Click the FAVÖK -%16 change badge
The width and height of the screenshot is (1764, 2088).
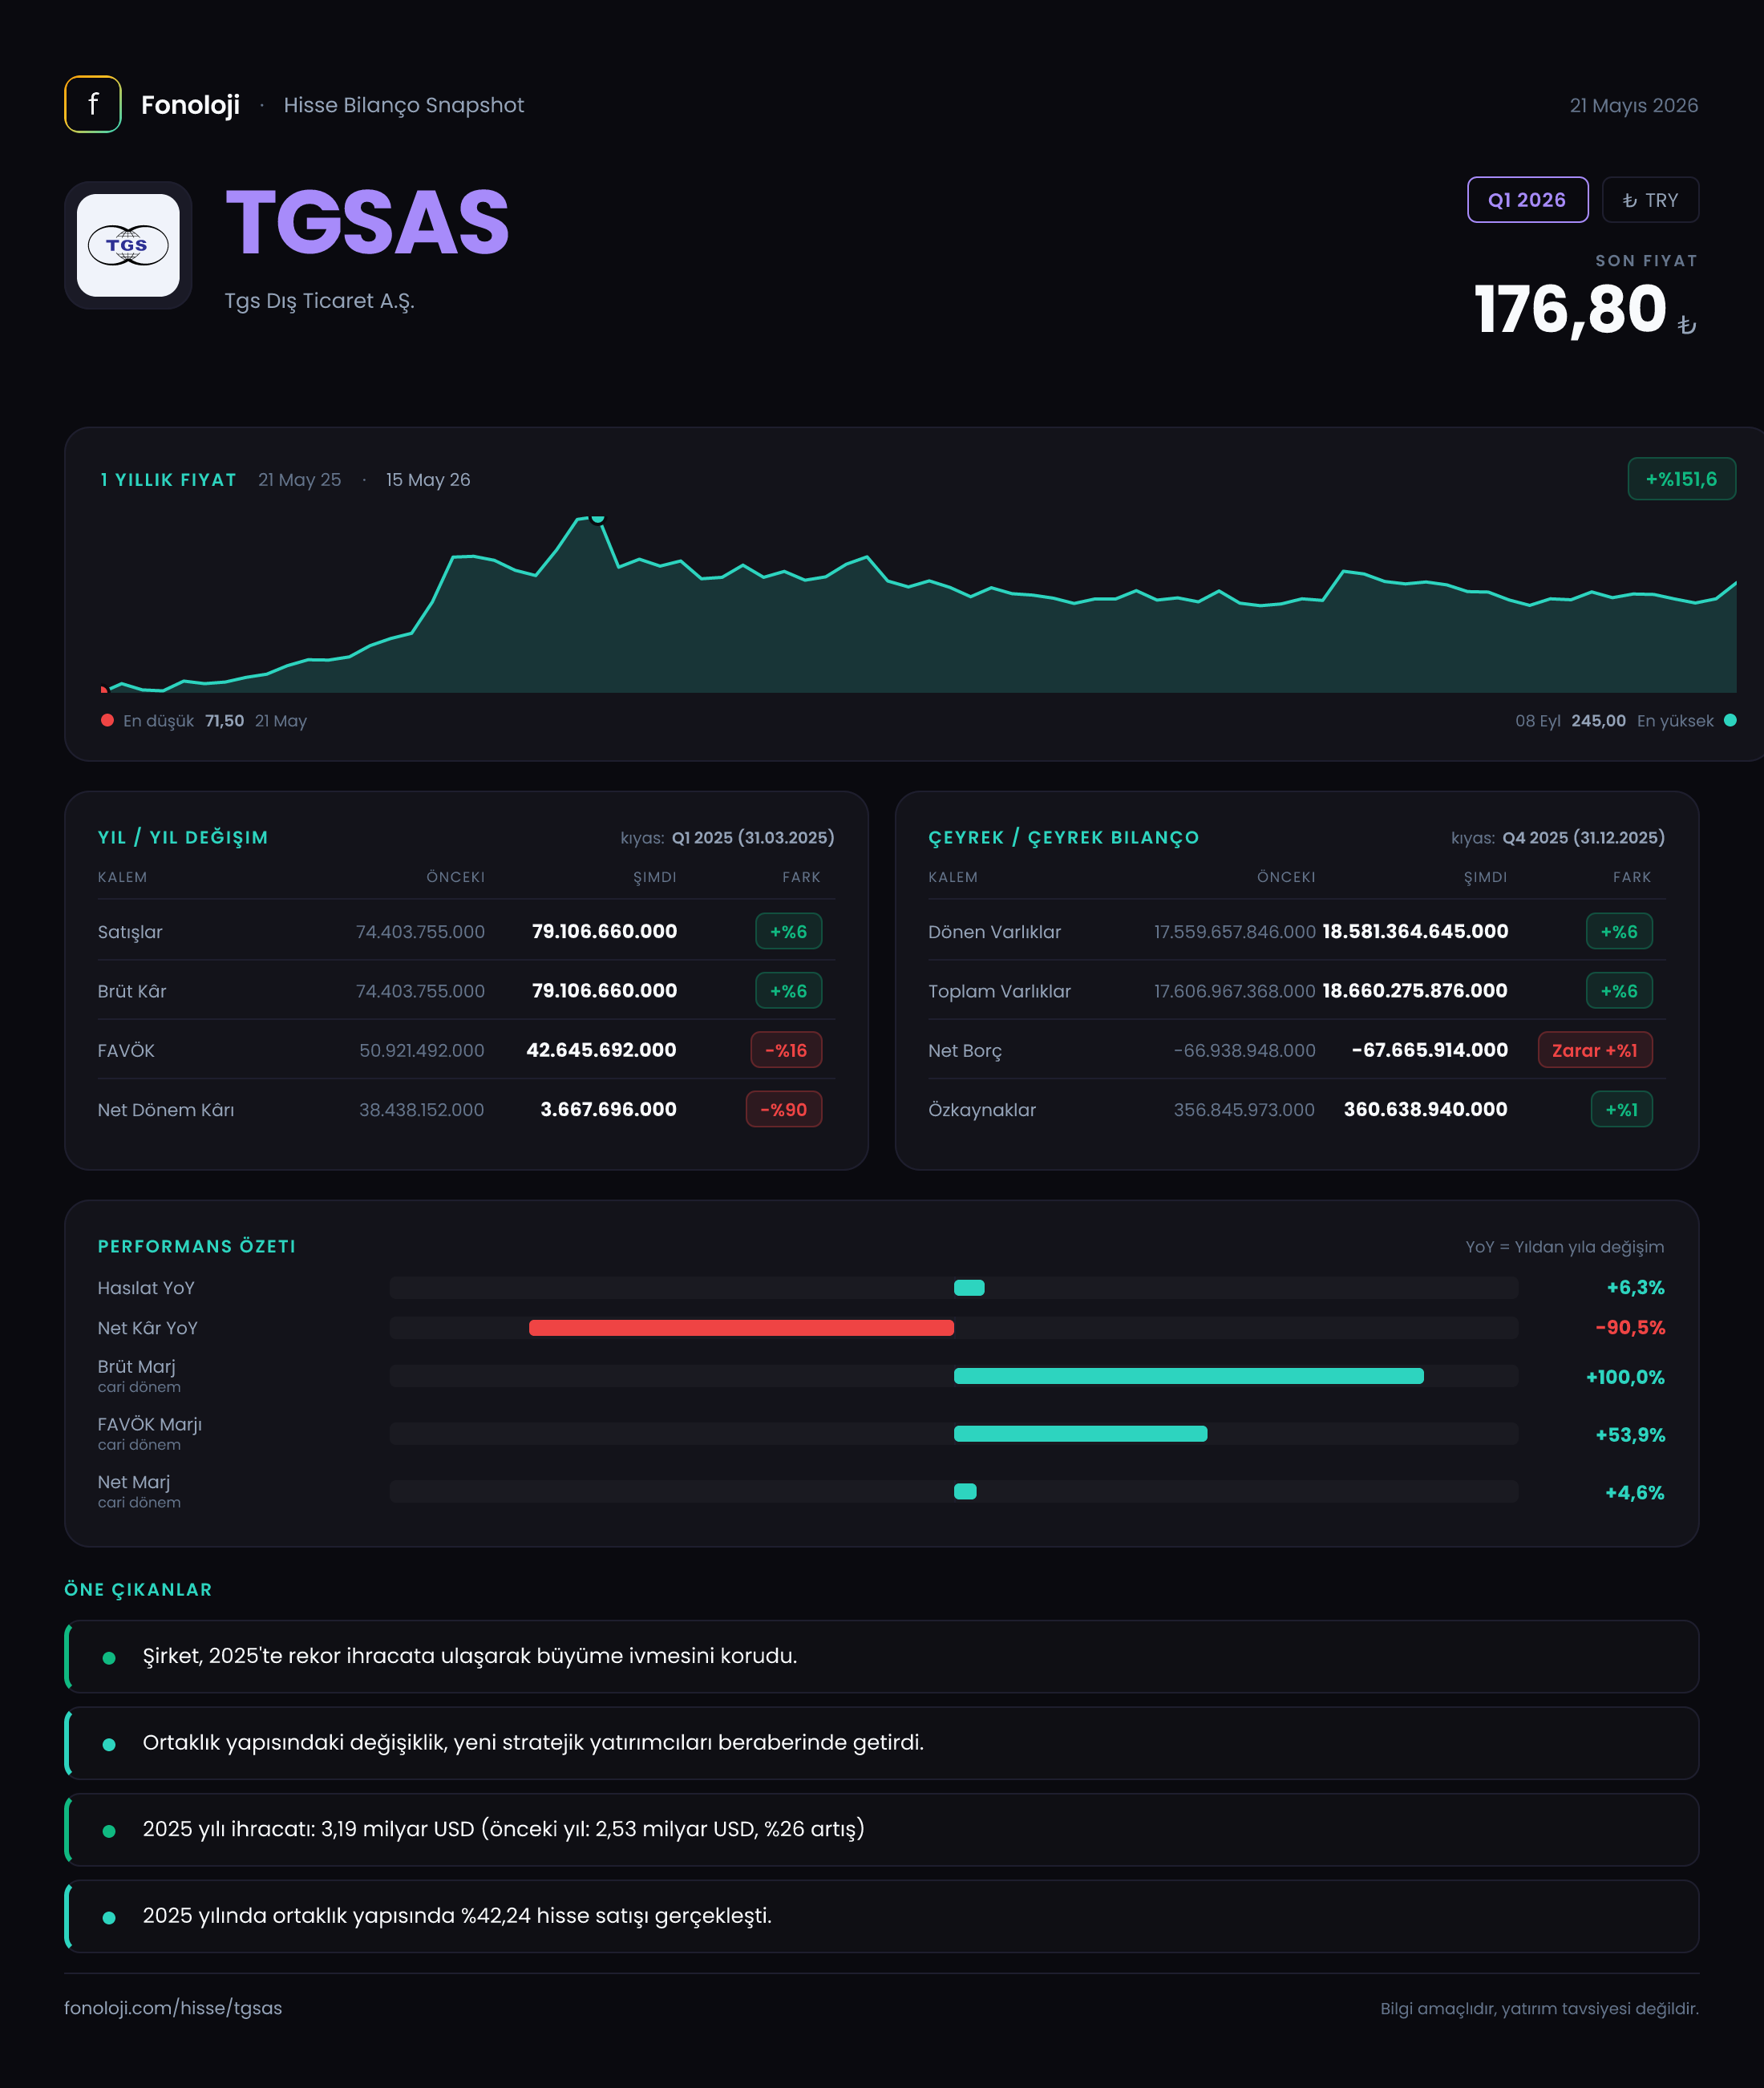point(786,1050)
